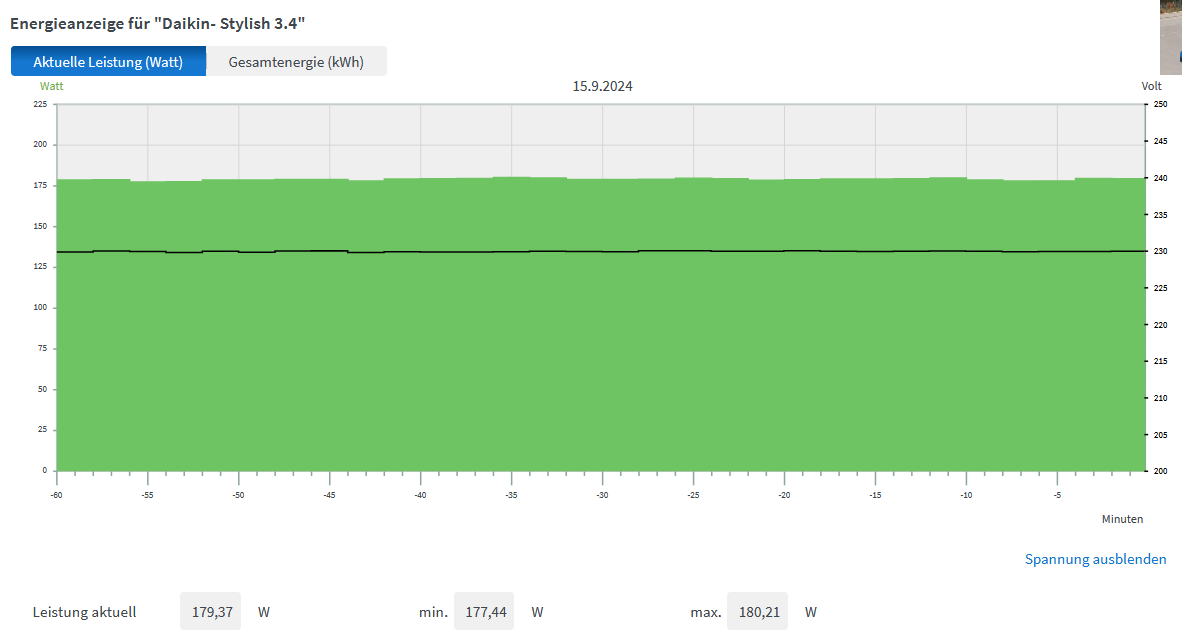
Task: Click the green power area of the chart
Action: click(600, 360)
